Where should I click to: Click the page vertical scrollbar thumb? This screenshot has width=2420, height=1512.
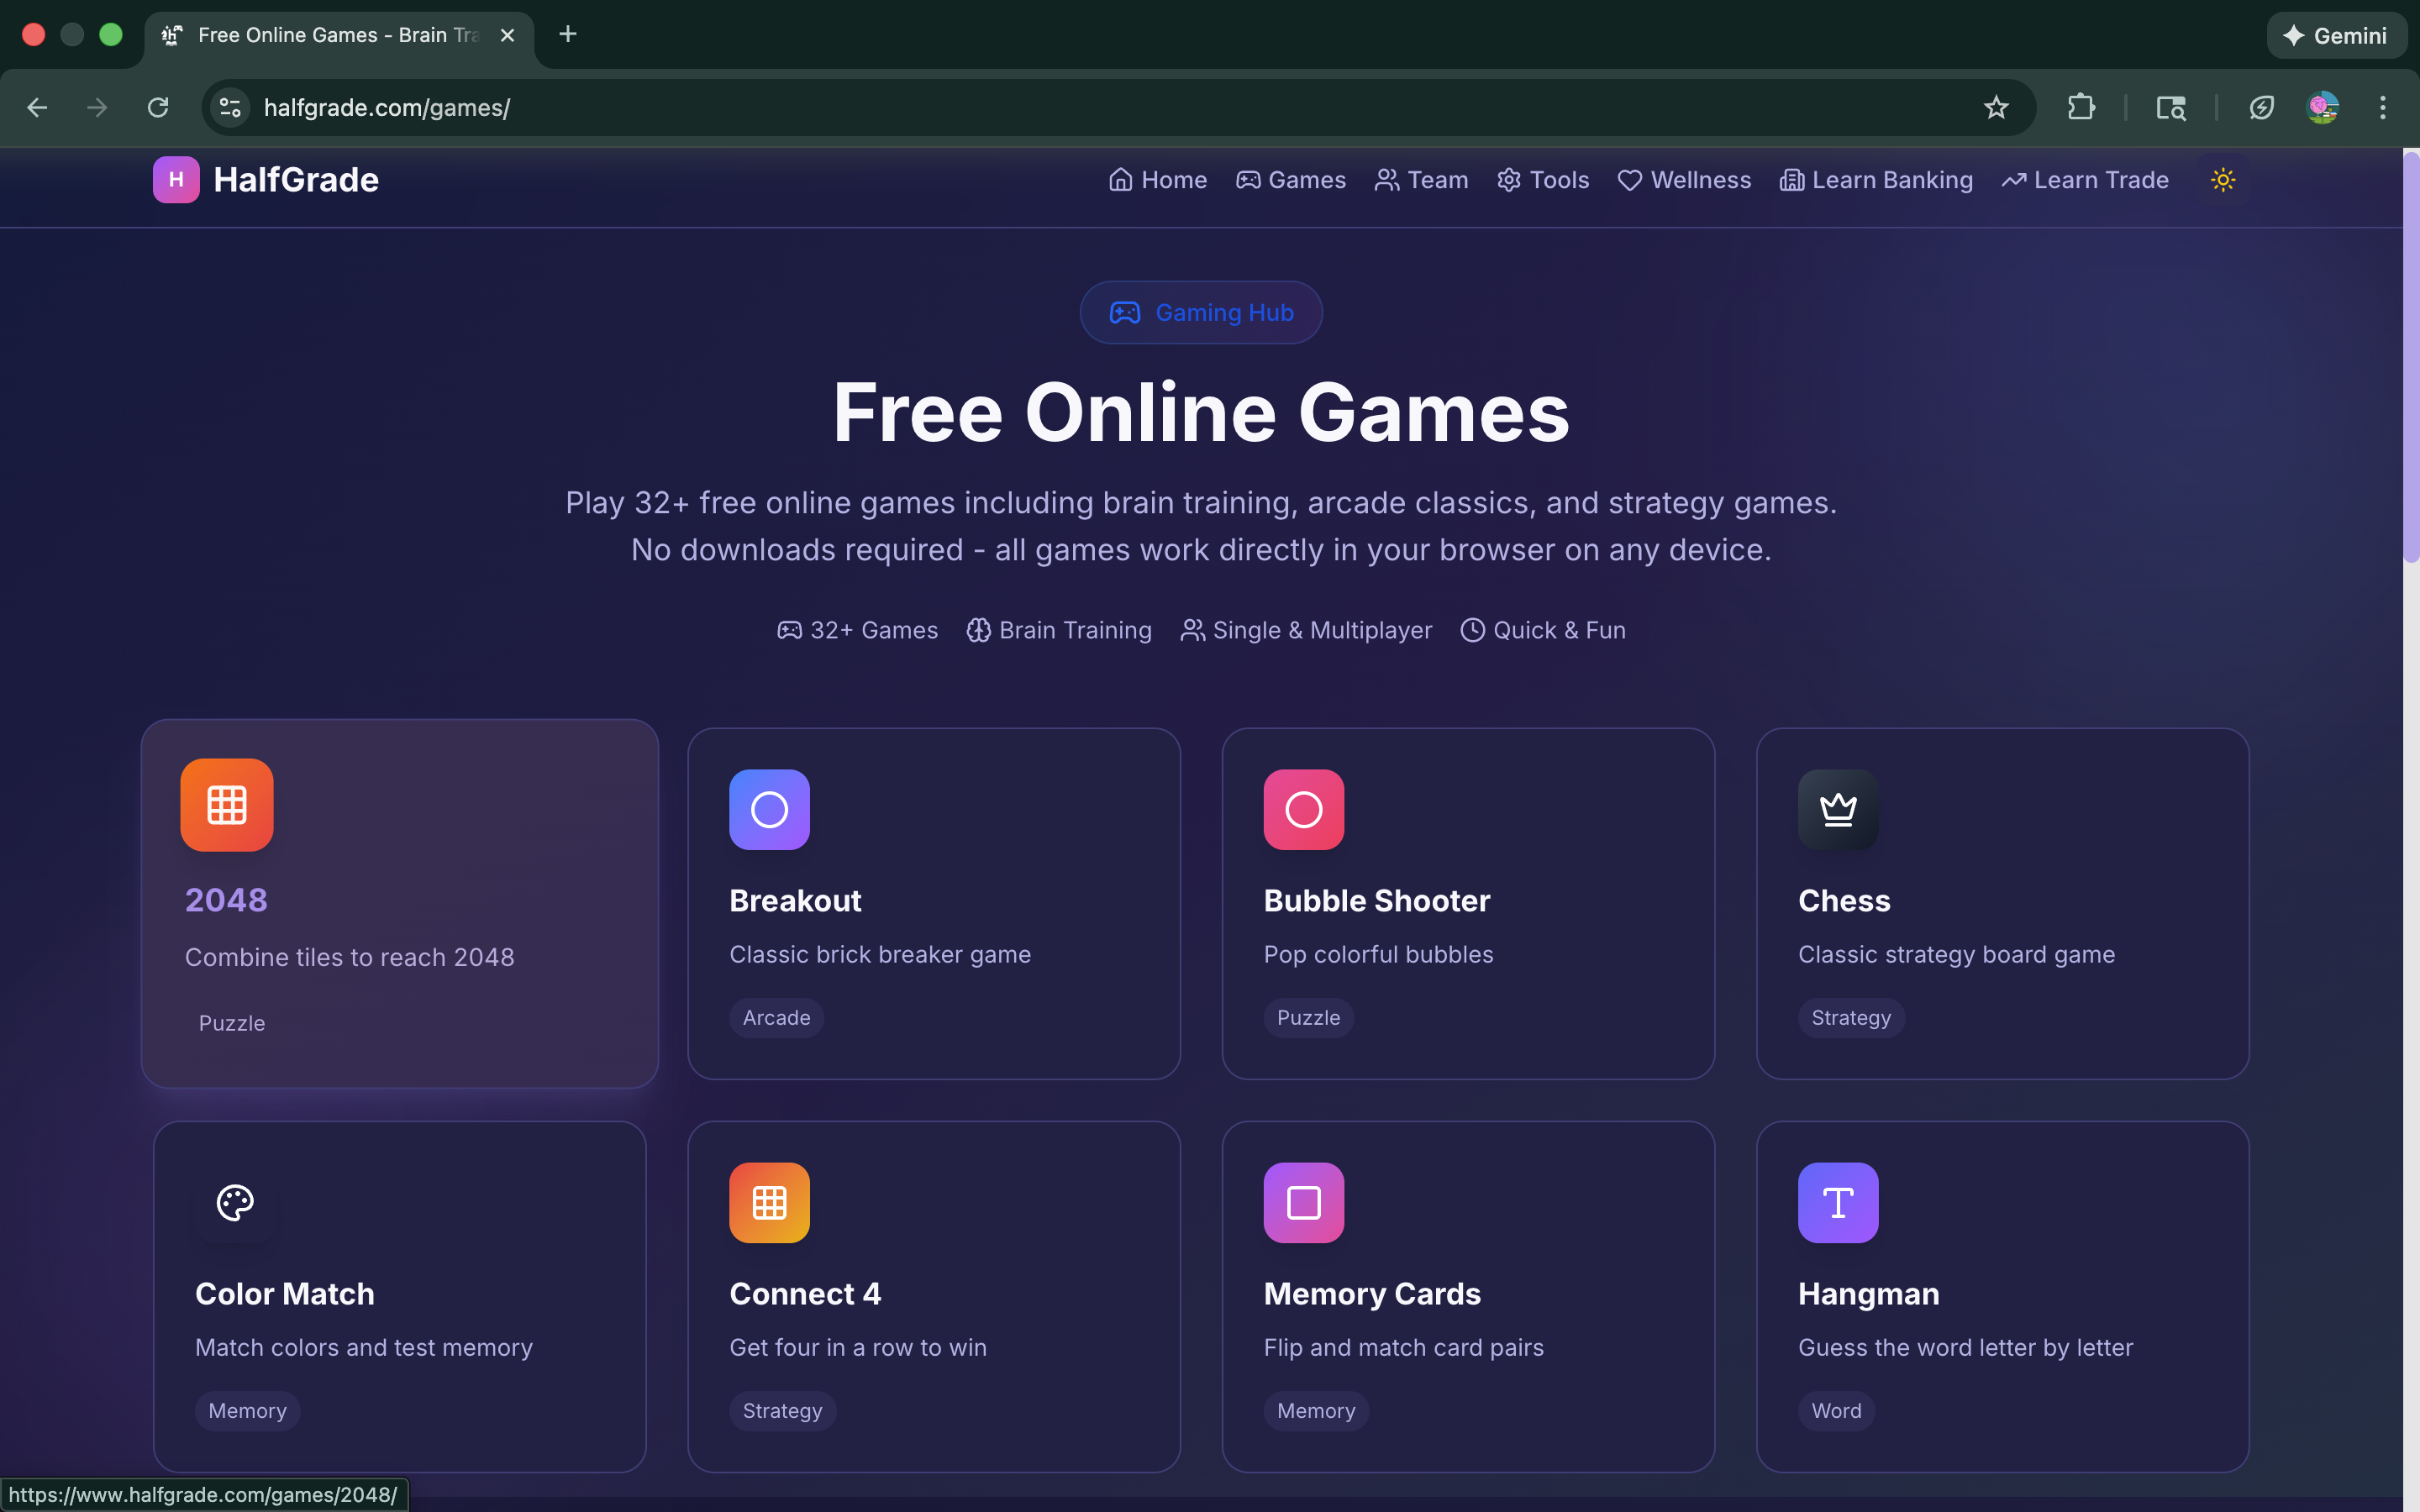(x=2411, y=355)
